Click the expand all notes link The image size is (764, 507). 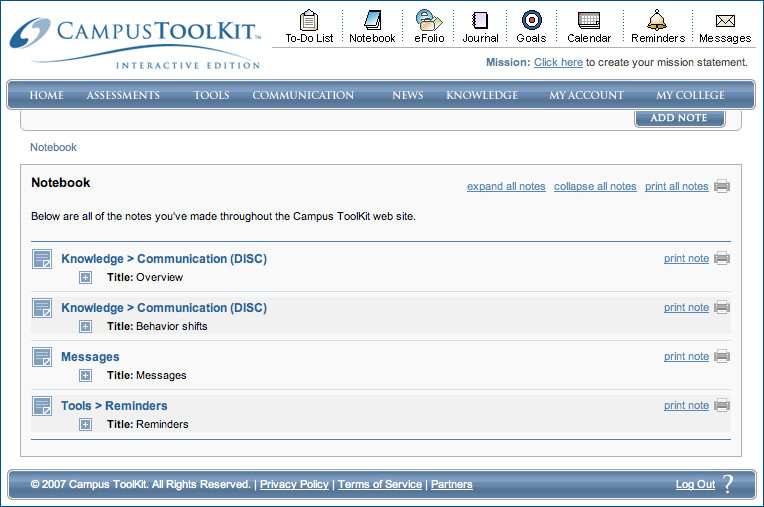506,186
